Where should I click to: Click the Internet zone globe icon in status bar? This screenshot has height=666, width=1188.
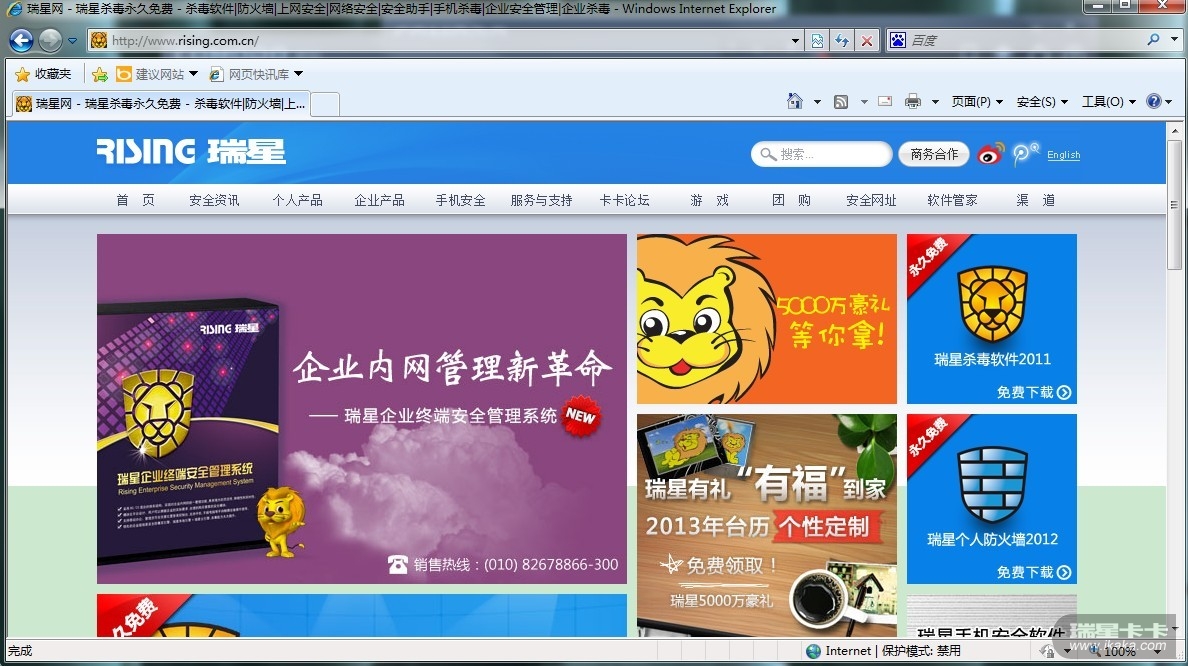coord(814,651)
